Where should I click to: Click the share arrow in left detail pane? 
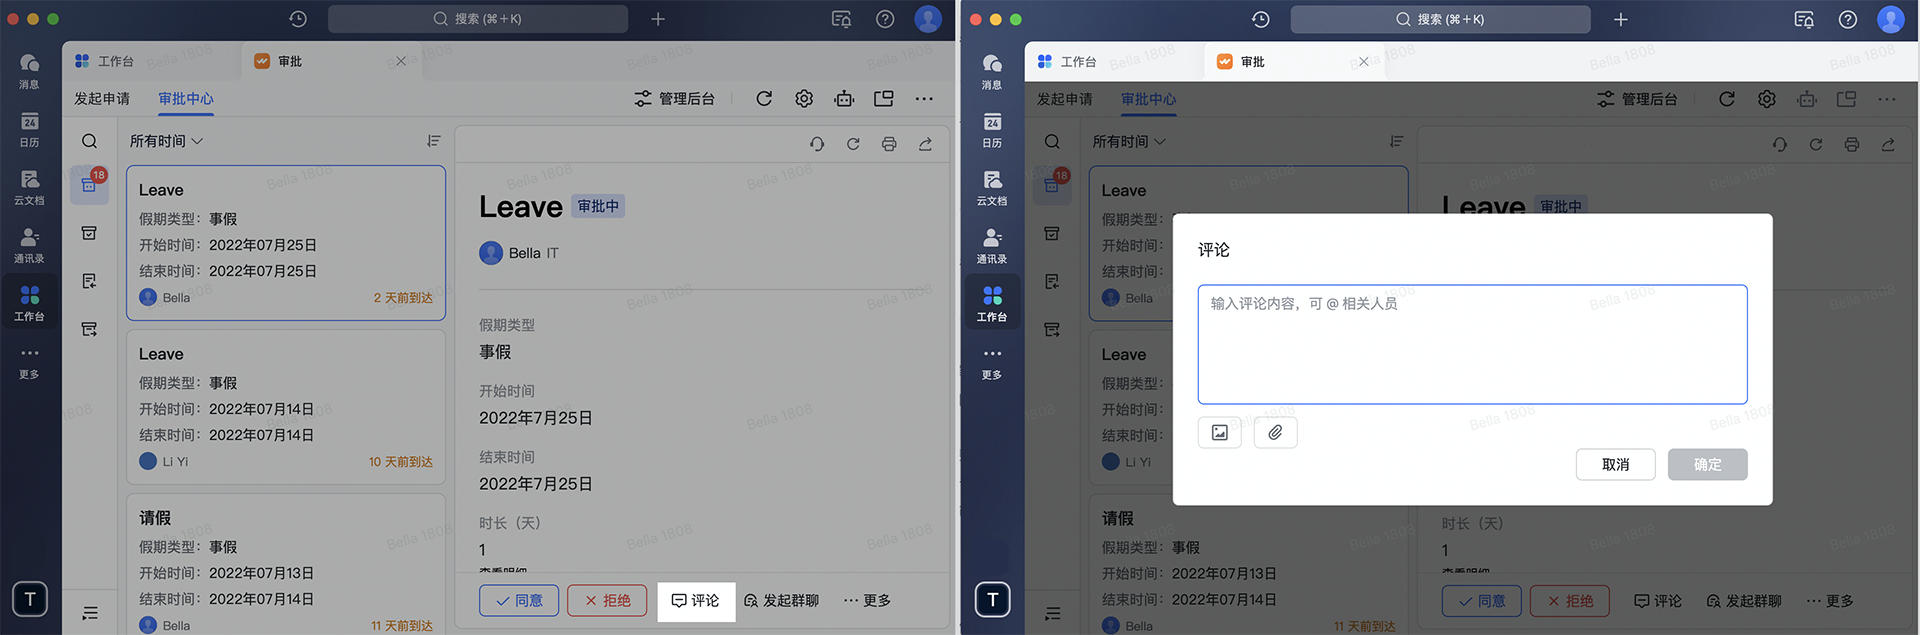point(925,144)
